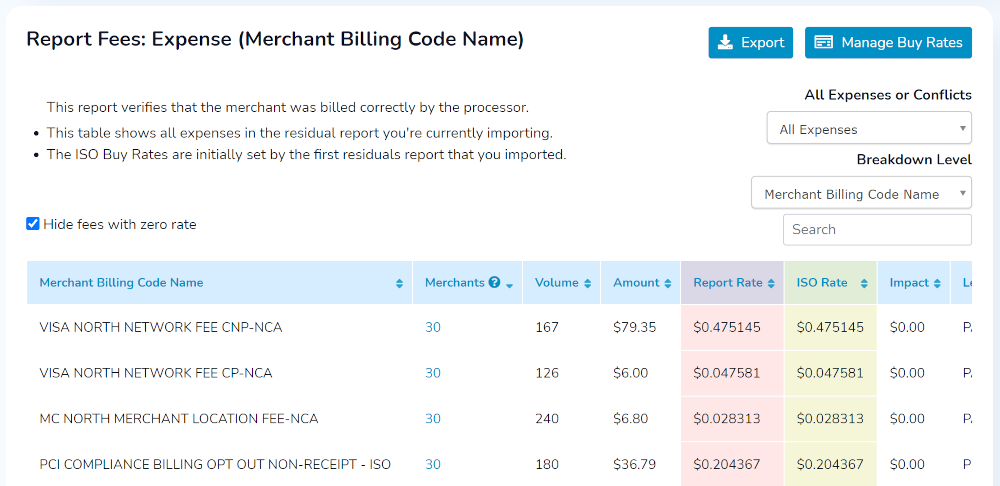Viewport: 1000px width, 486px height.
Task: Sort the Amount column using its arrows
Action: (668, 283)
